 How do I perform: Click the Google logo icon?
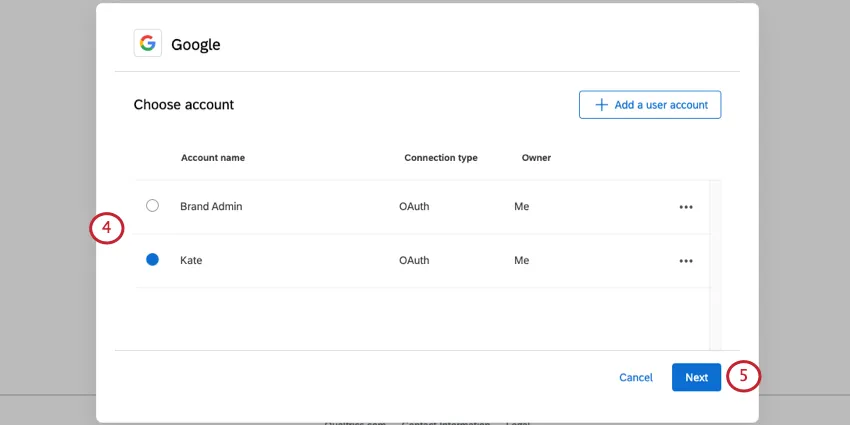coord(148,43)
